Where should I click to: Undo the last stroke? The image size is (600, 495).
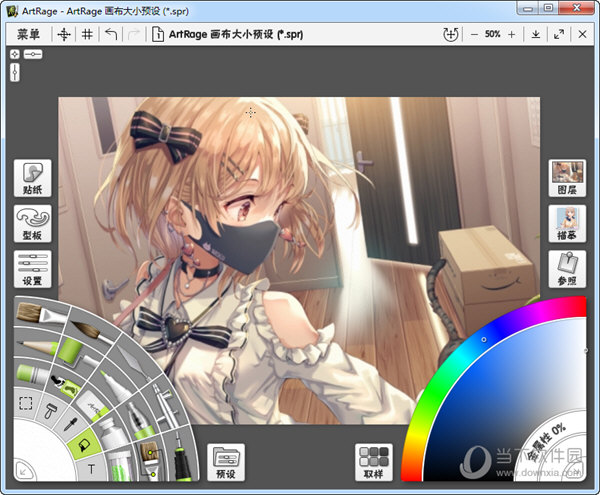(111, 34)
